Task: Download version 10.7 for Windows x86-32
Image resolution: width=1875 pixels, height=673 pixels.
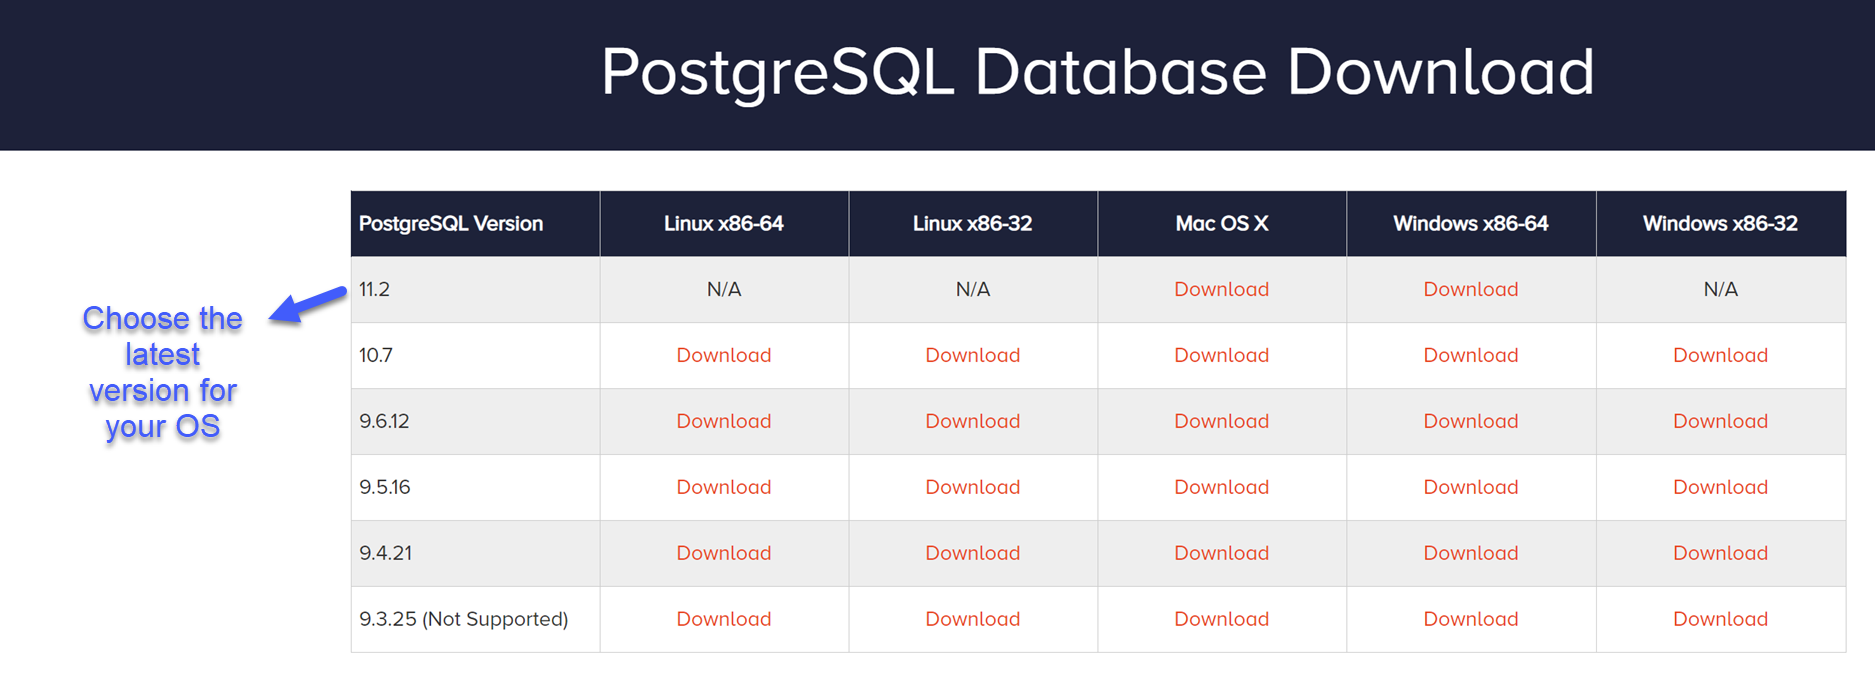Action: (1720, 355)
